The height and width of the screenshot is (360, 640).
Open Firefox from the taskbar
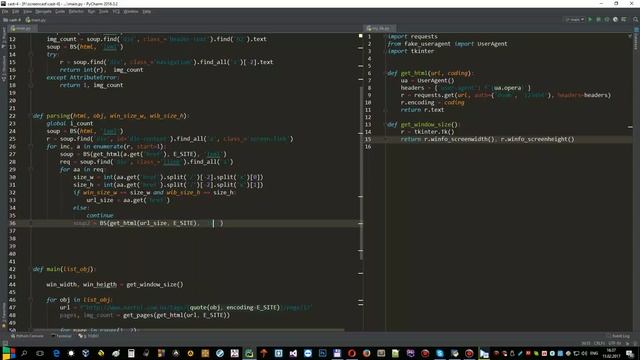[367, 353]
